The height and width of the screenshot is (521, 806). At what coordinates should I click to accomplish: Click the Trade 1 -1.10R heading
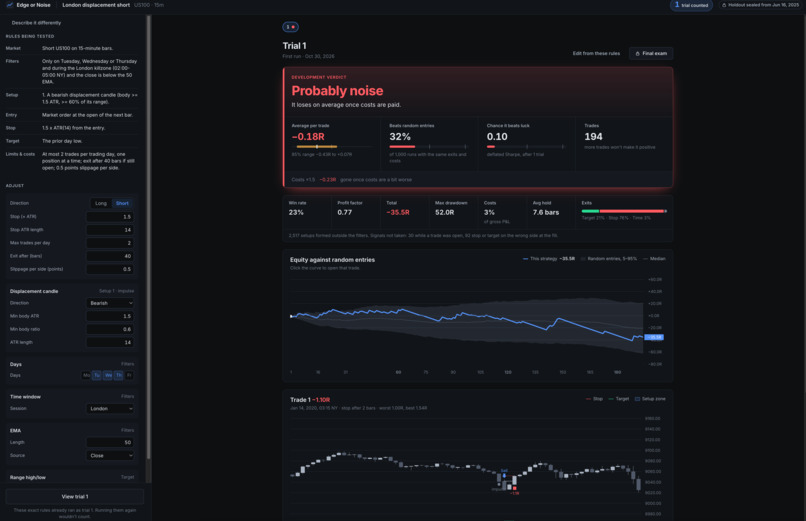pos(310,400)
